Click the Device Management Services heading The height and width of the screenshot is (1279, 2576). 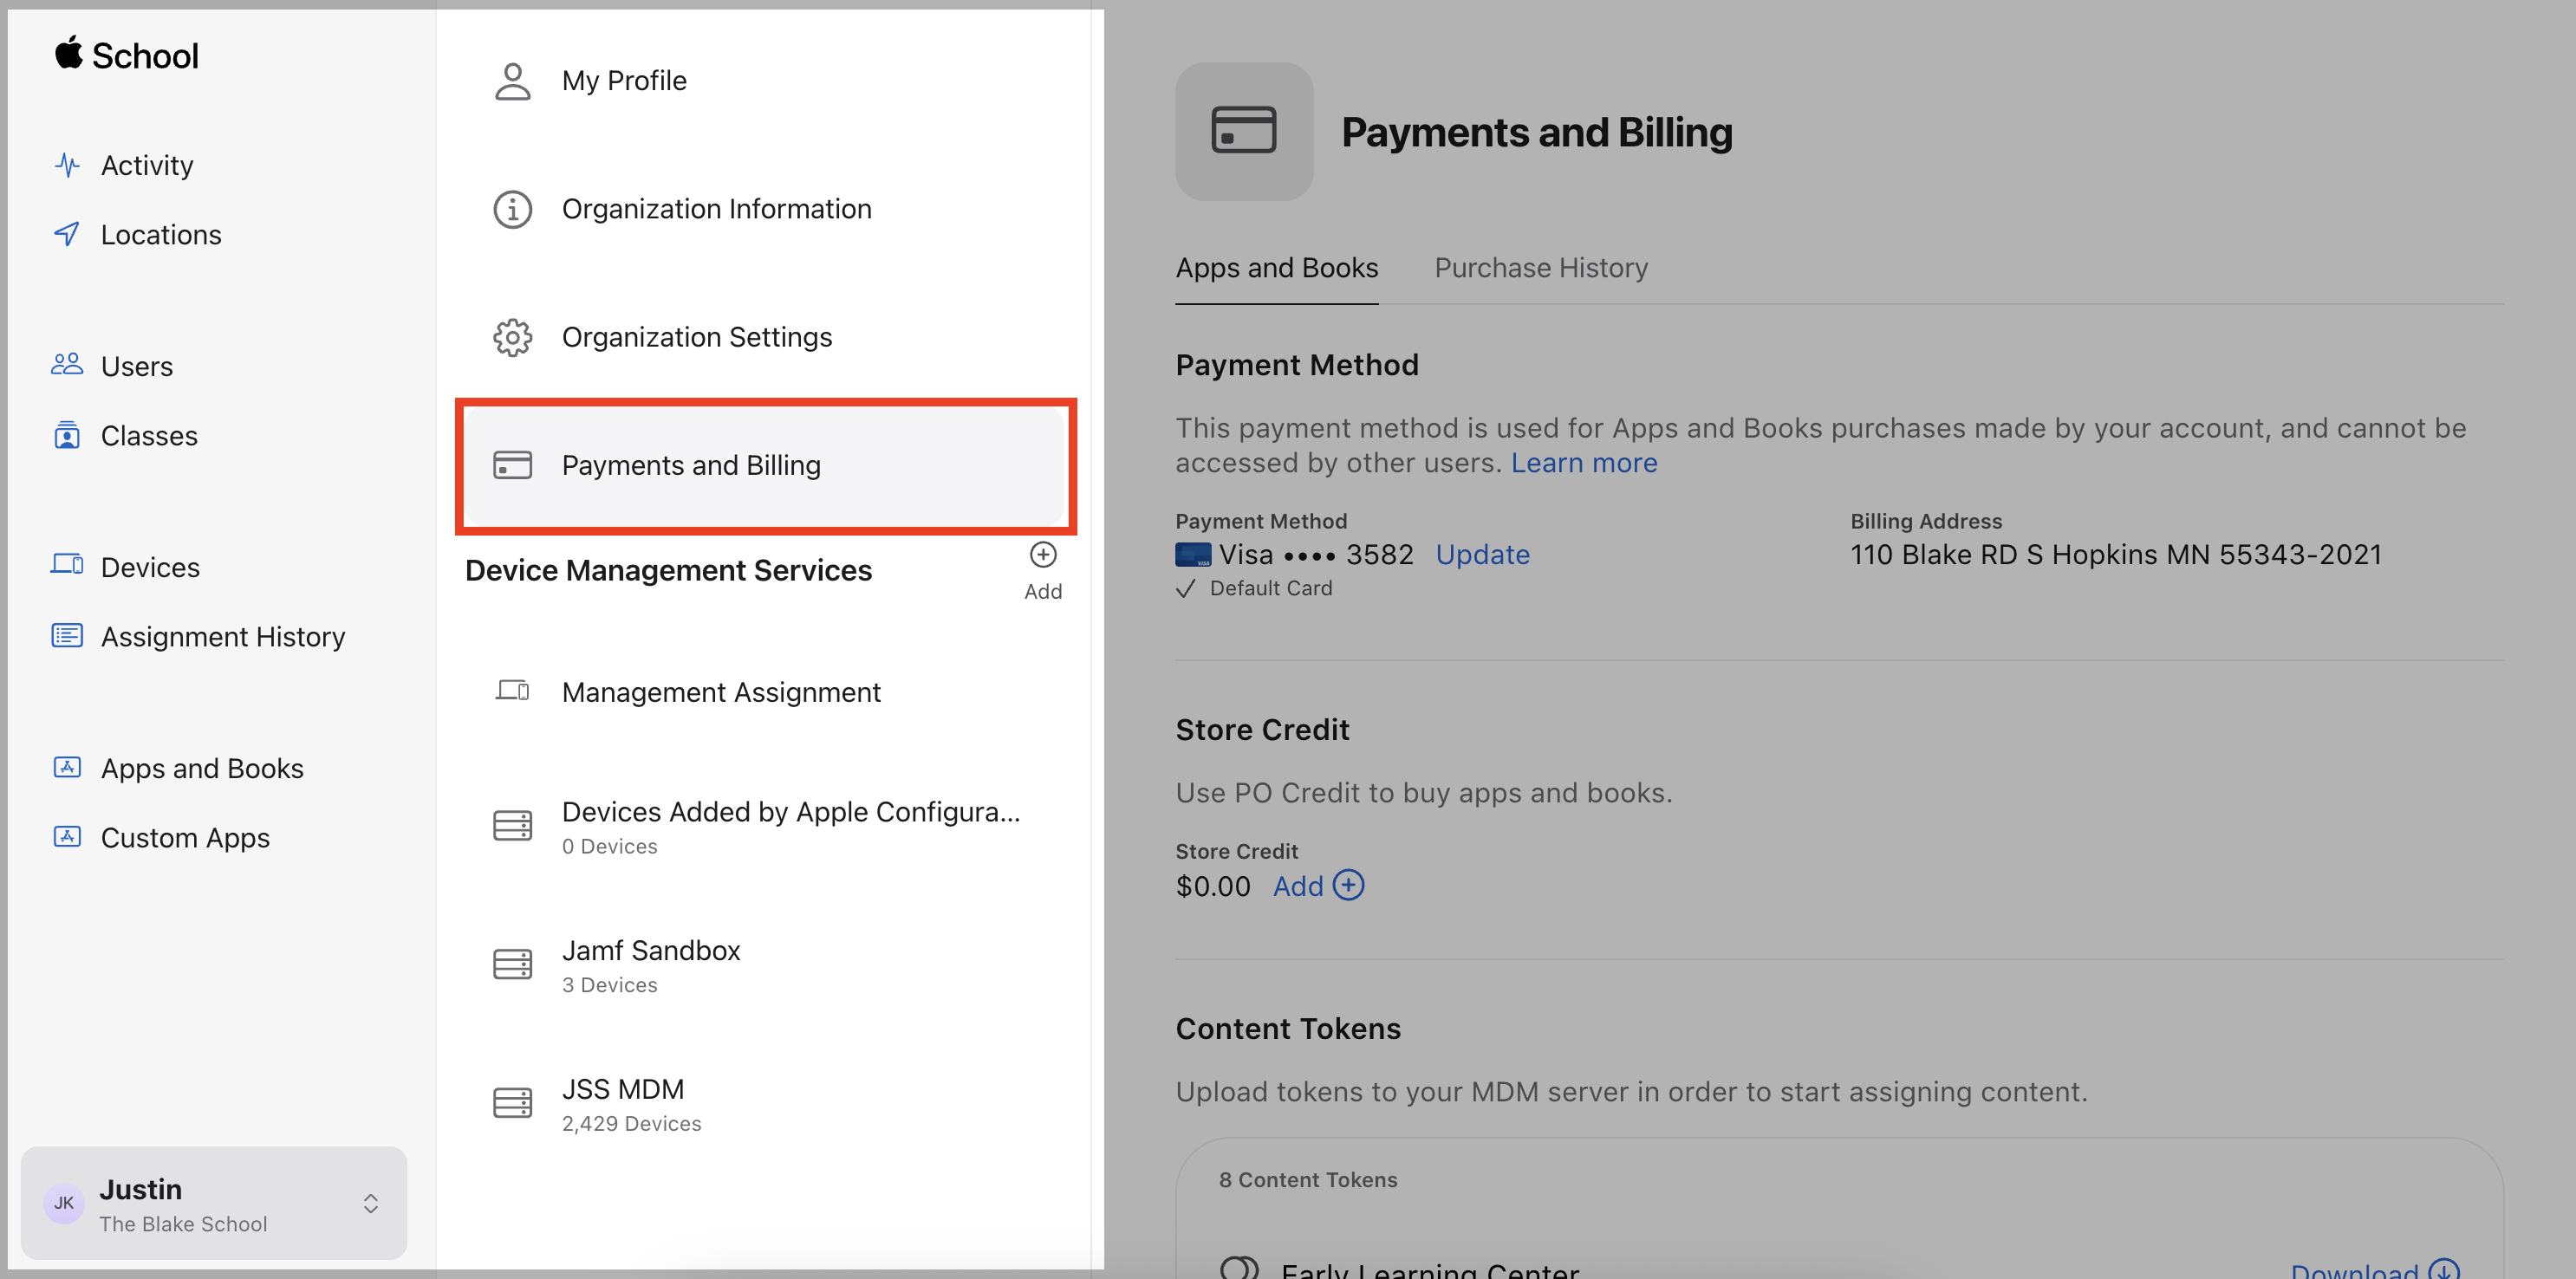[668, 570]
